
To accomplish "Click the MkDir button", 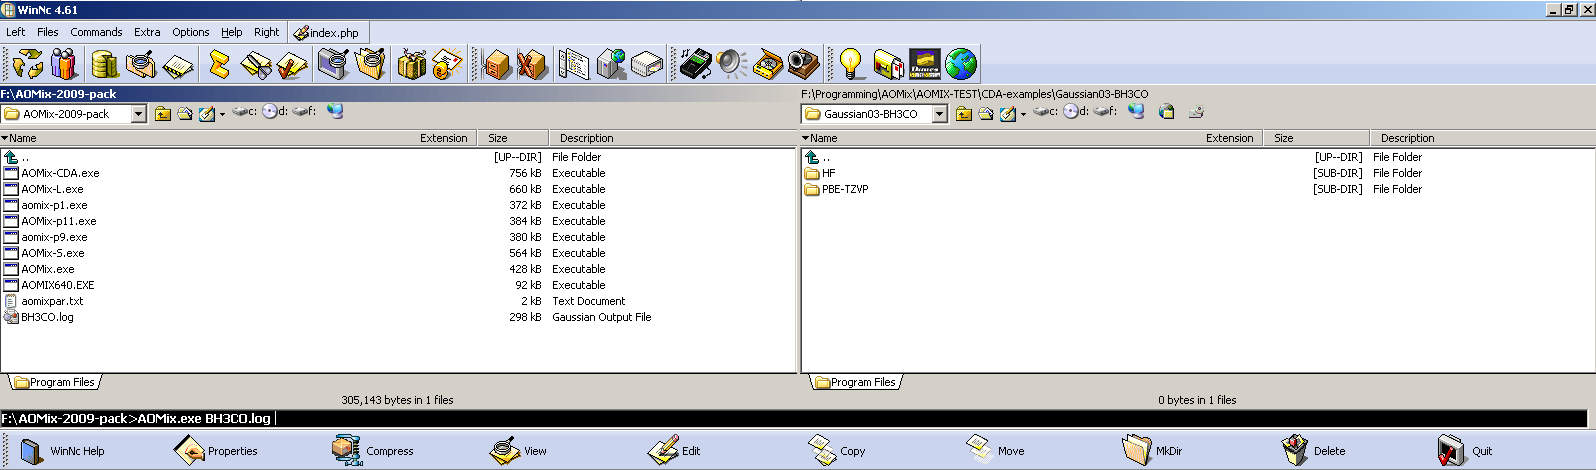I will [x=1152, y=451].
